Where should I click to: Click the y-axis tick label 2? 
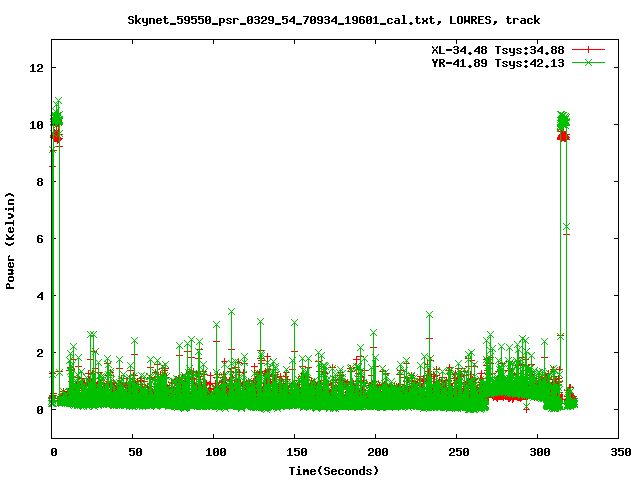[x=40, y=353]
